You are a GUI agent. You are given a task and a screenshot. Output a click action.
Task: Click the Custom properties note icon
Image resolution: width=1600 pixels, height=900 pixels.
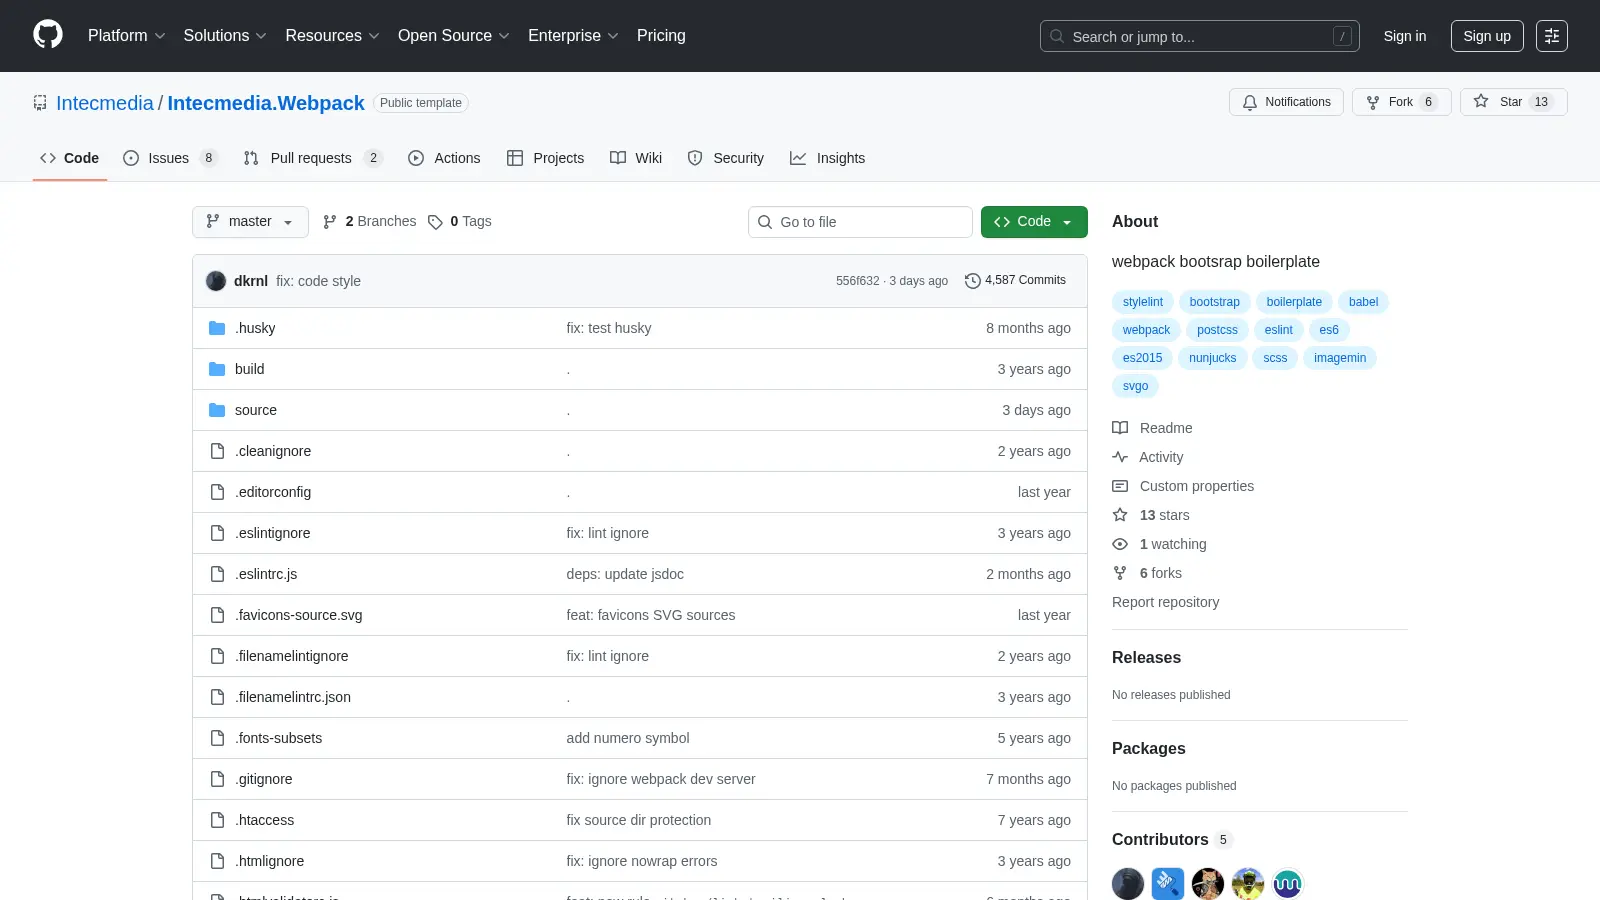[1120, 486]
